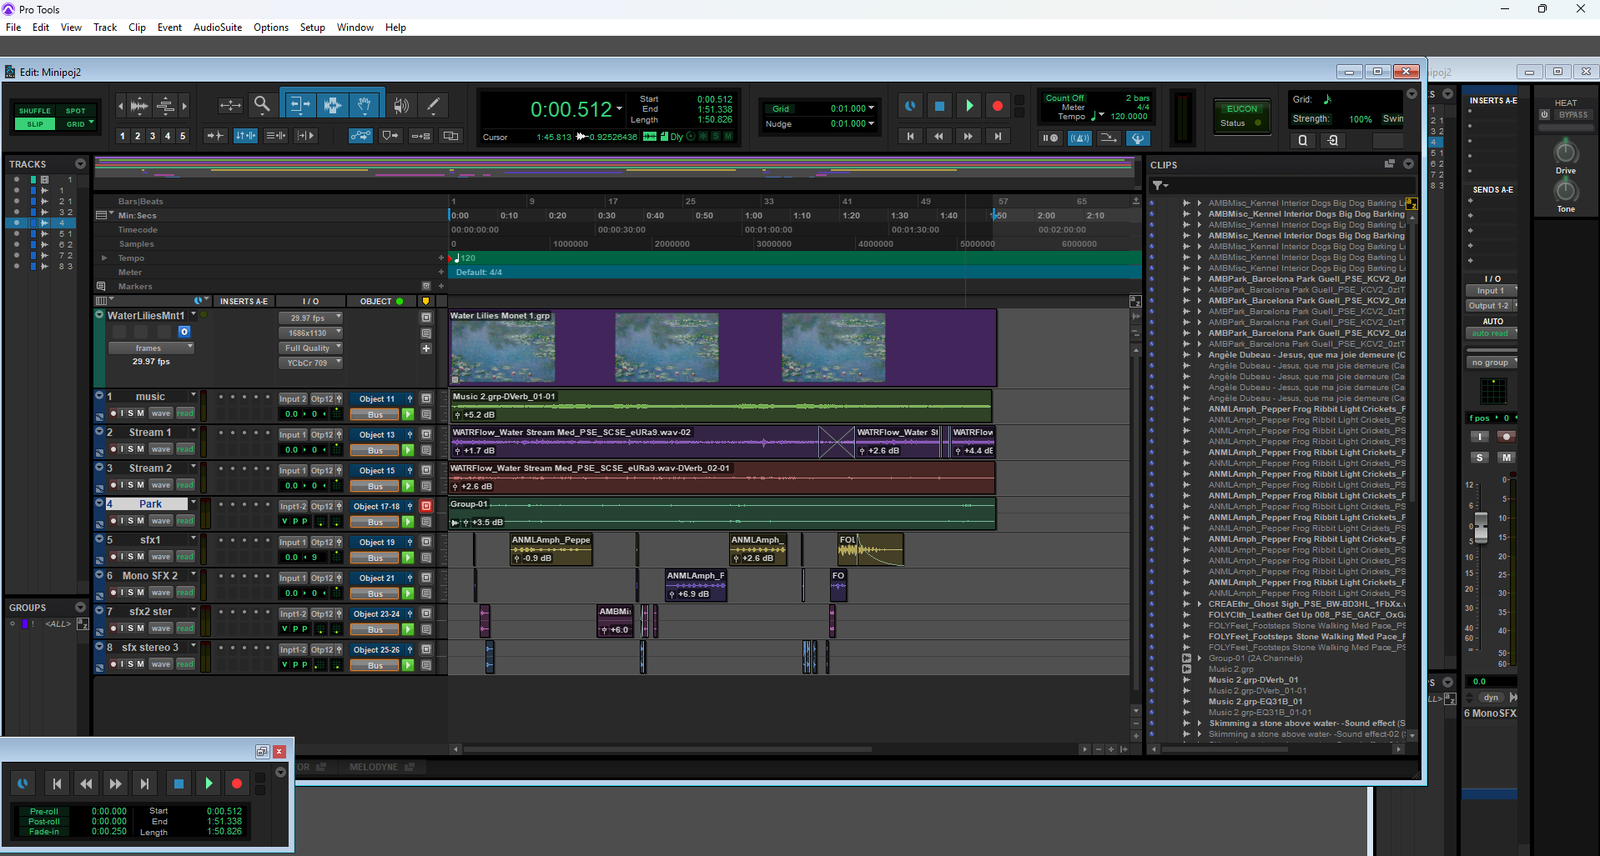The width and height of the screenshot is (1600, 856).
Task: Toggle GRID edit mode
Action: click(x=76, y=124)
